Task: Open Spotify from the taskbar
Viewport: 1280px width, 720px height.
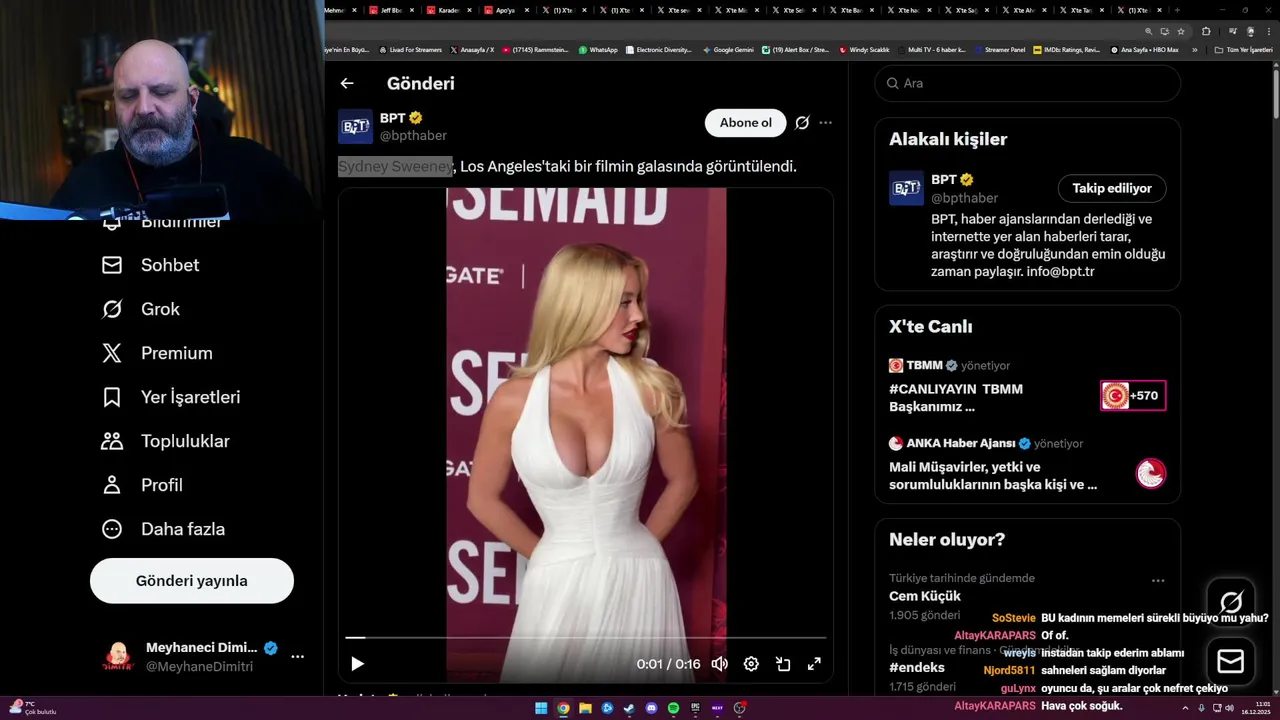Action: (673, 708)
